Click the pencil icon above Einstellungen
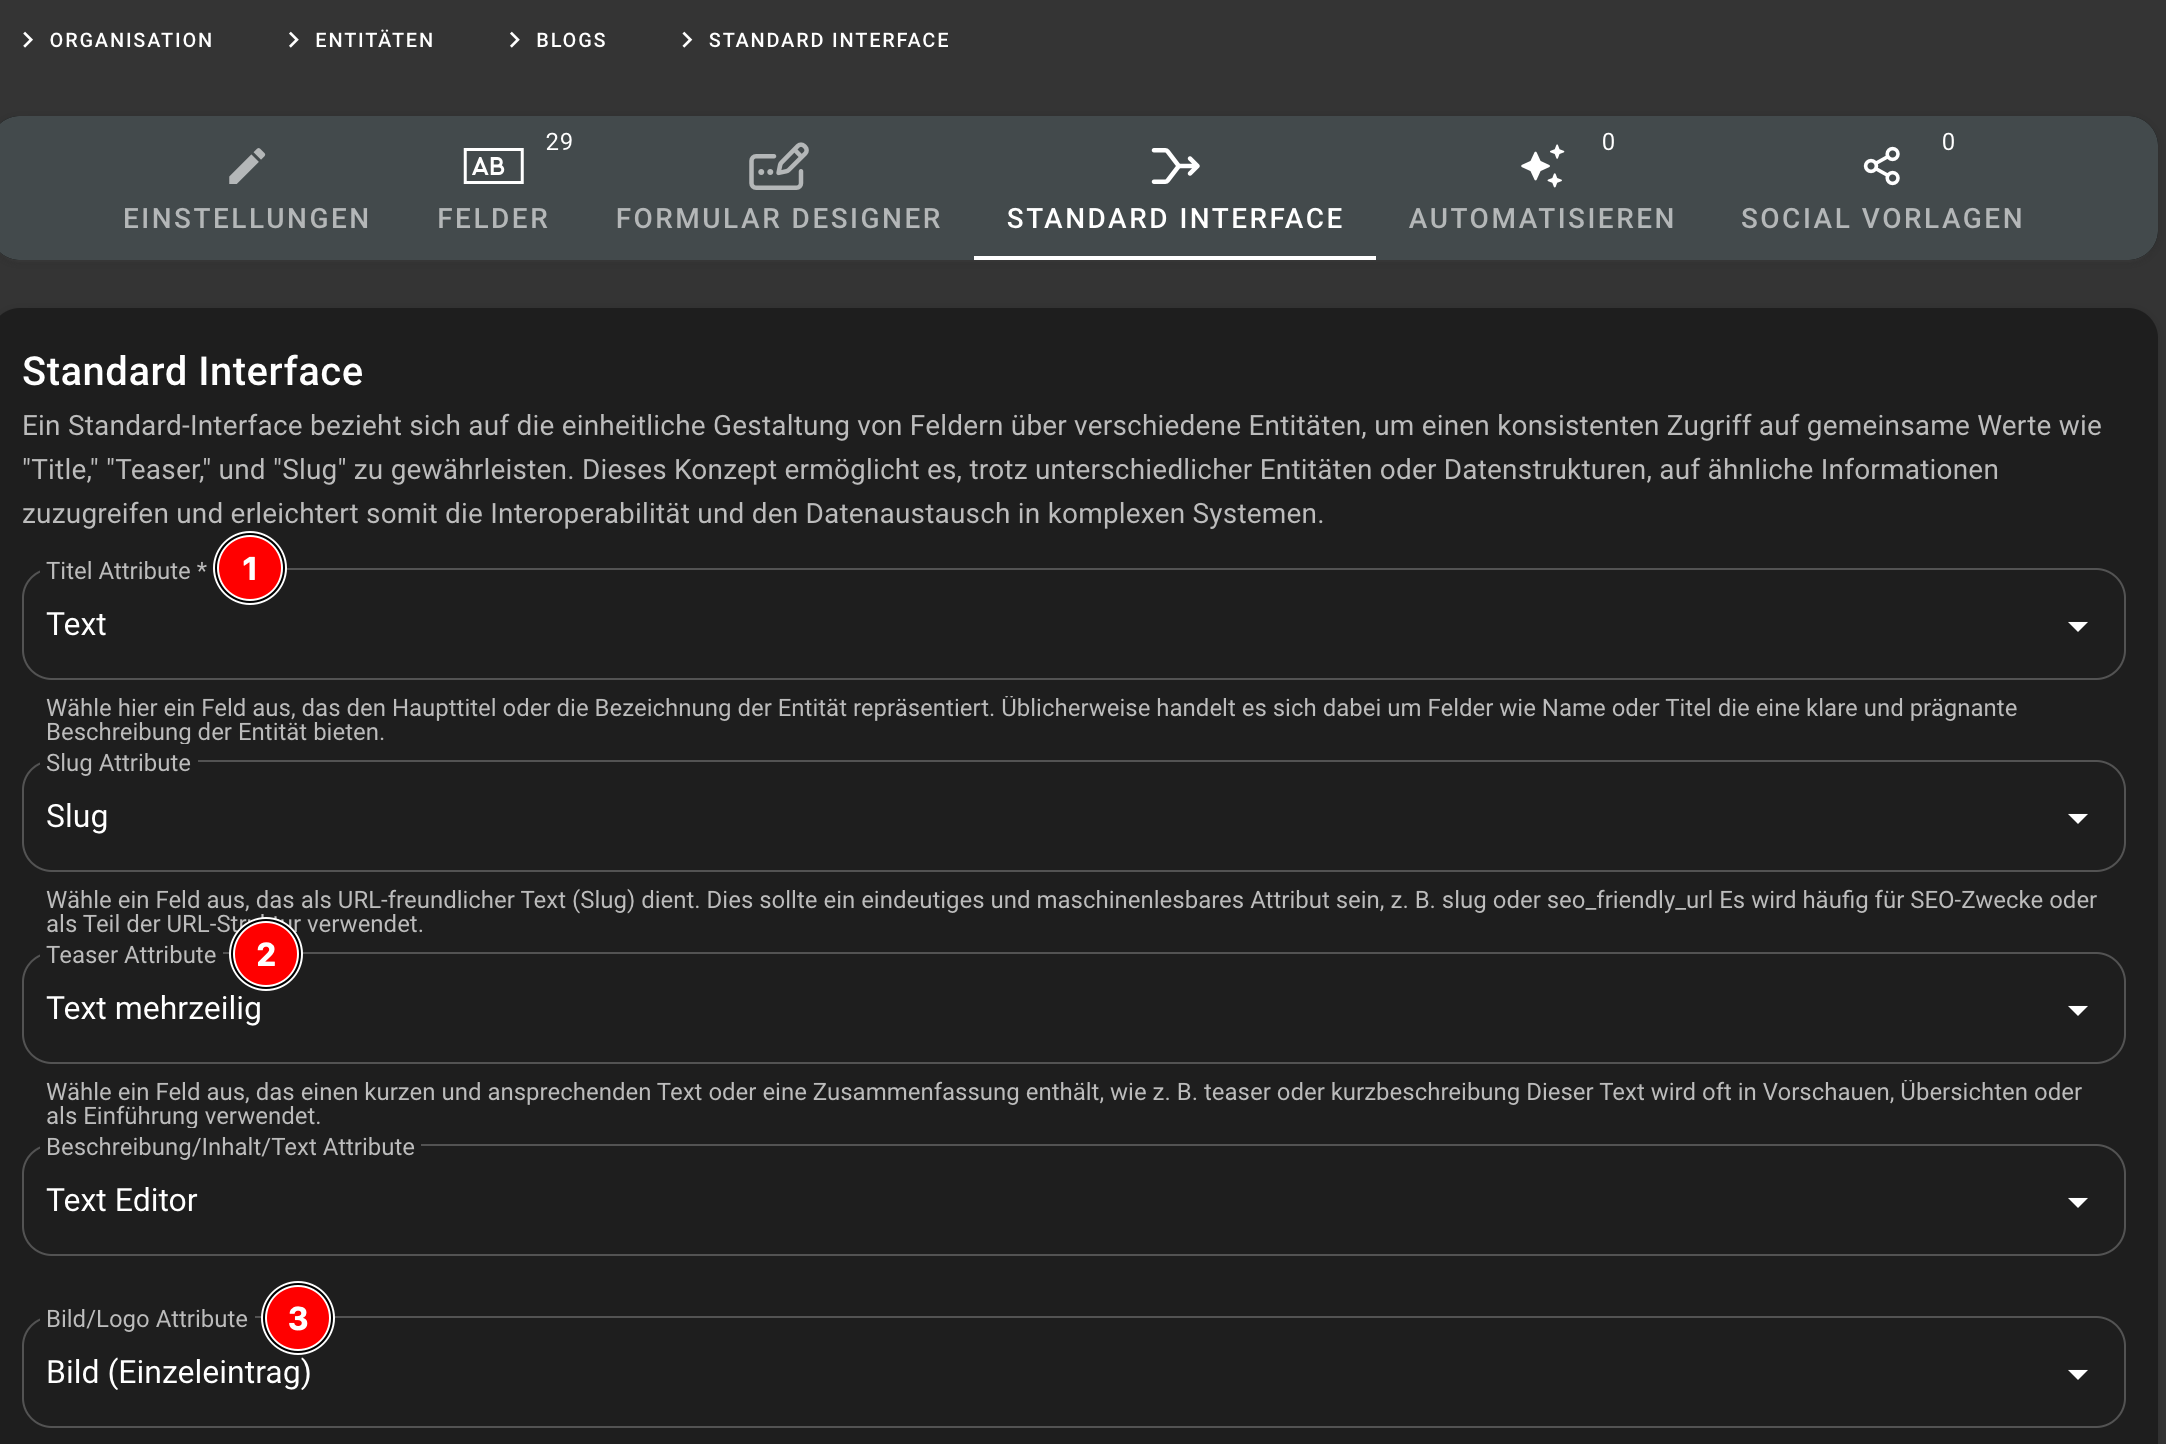Screen dimensions: 2166x1444 (x=246, y=166)
